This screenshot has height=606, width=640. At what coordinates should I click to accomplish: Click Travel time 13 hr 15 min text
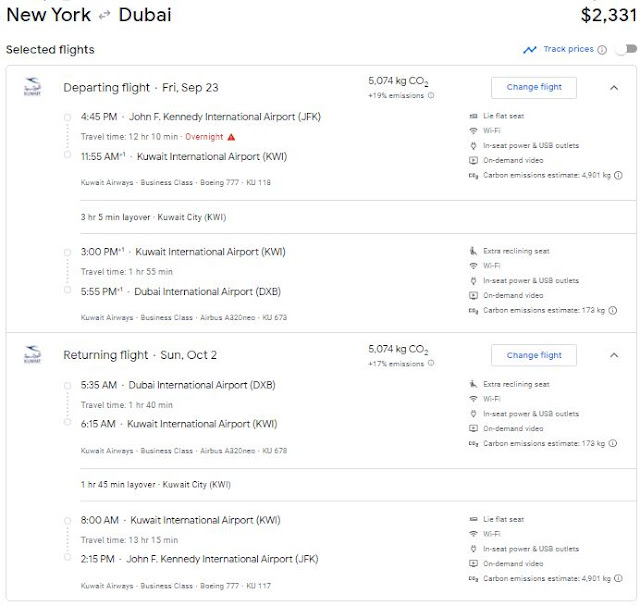click(x=129, y=540)
